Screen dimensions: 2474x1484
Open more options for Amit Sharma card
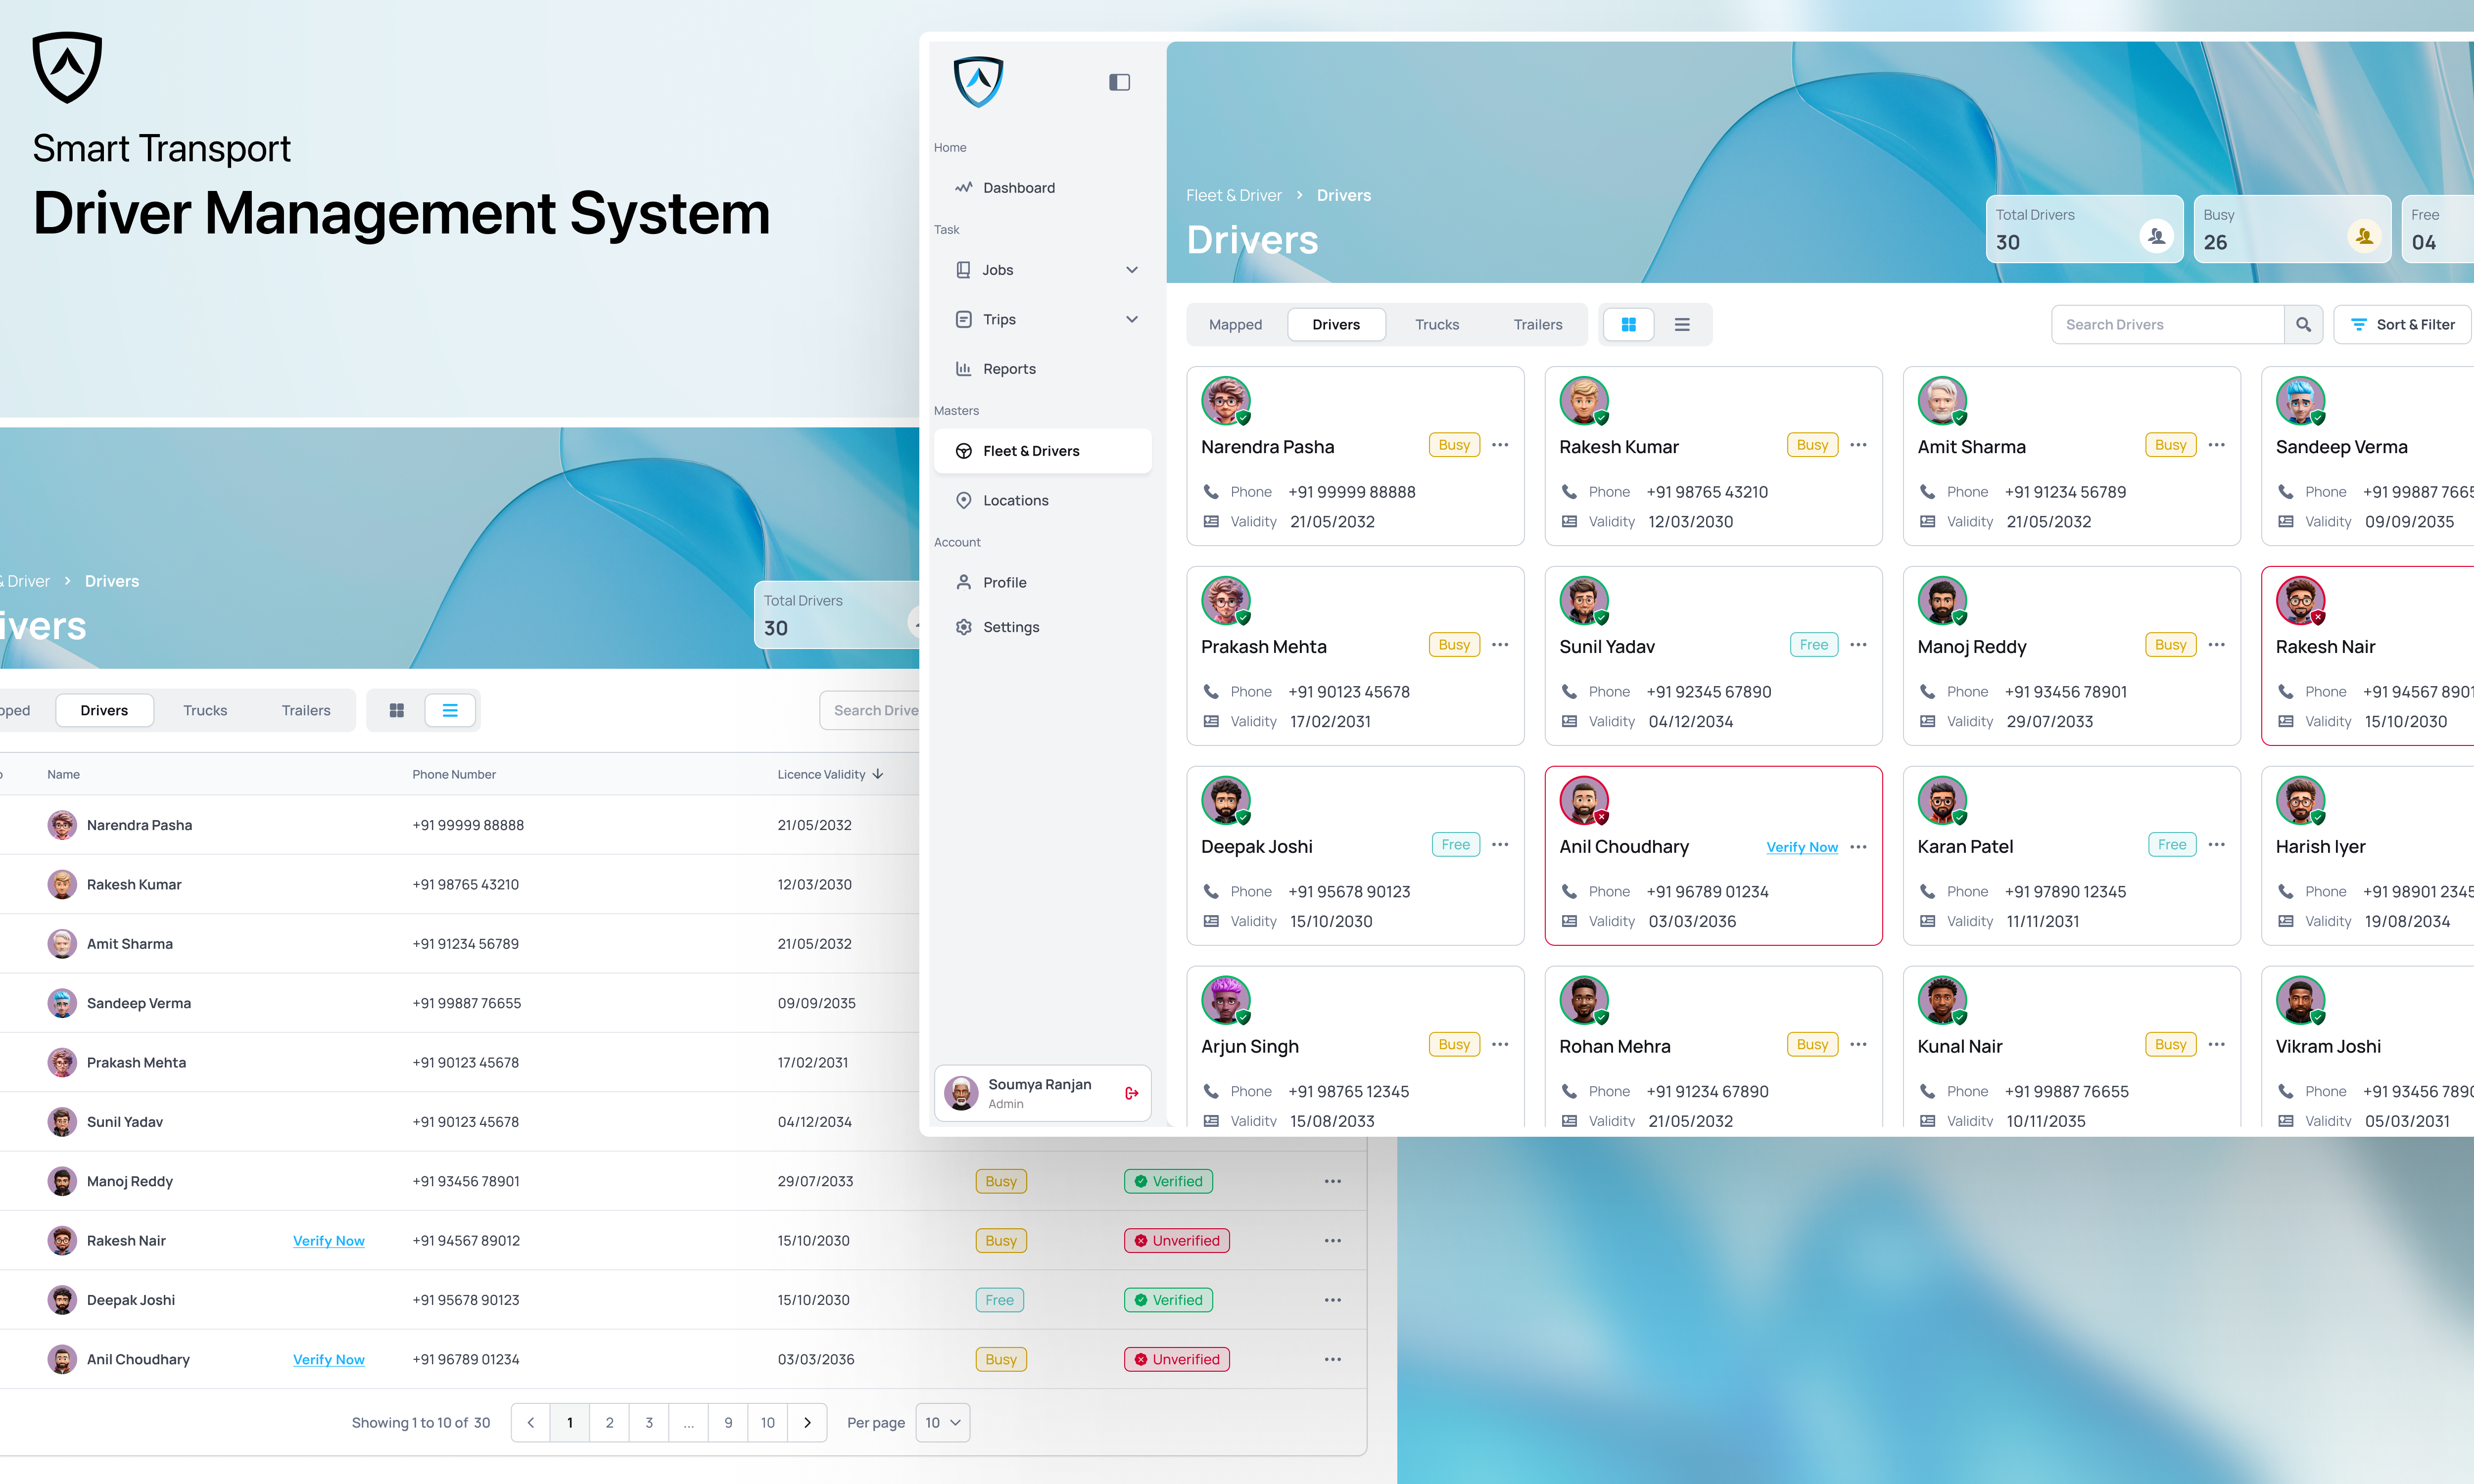pyautogui.click(x=2216, y=445)
